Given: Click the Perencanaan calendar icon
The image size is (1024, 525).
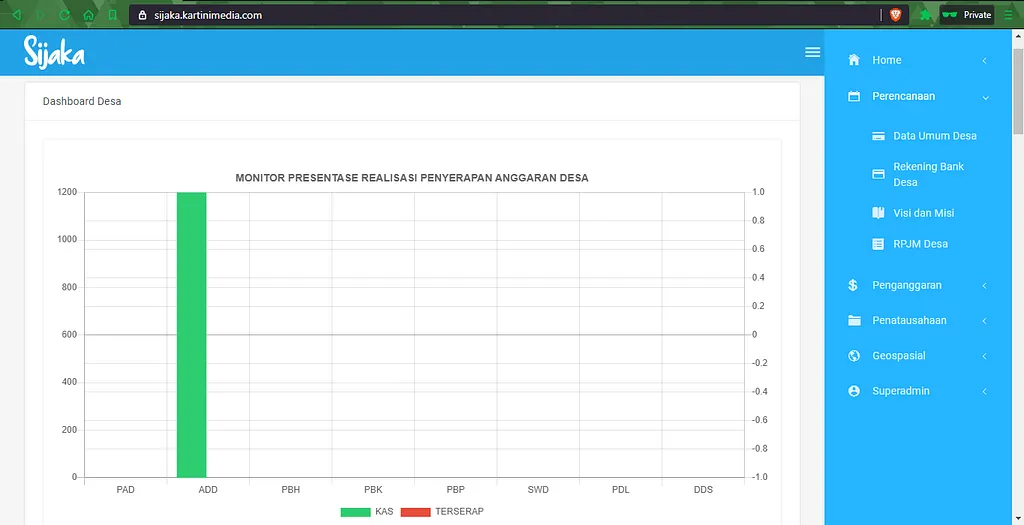Looking at the screenshot, I should coord(854,97).
